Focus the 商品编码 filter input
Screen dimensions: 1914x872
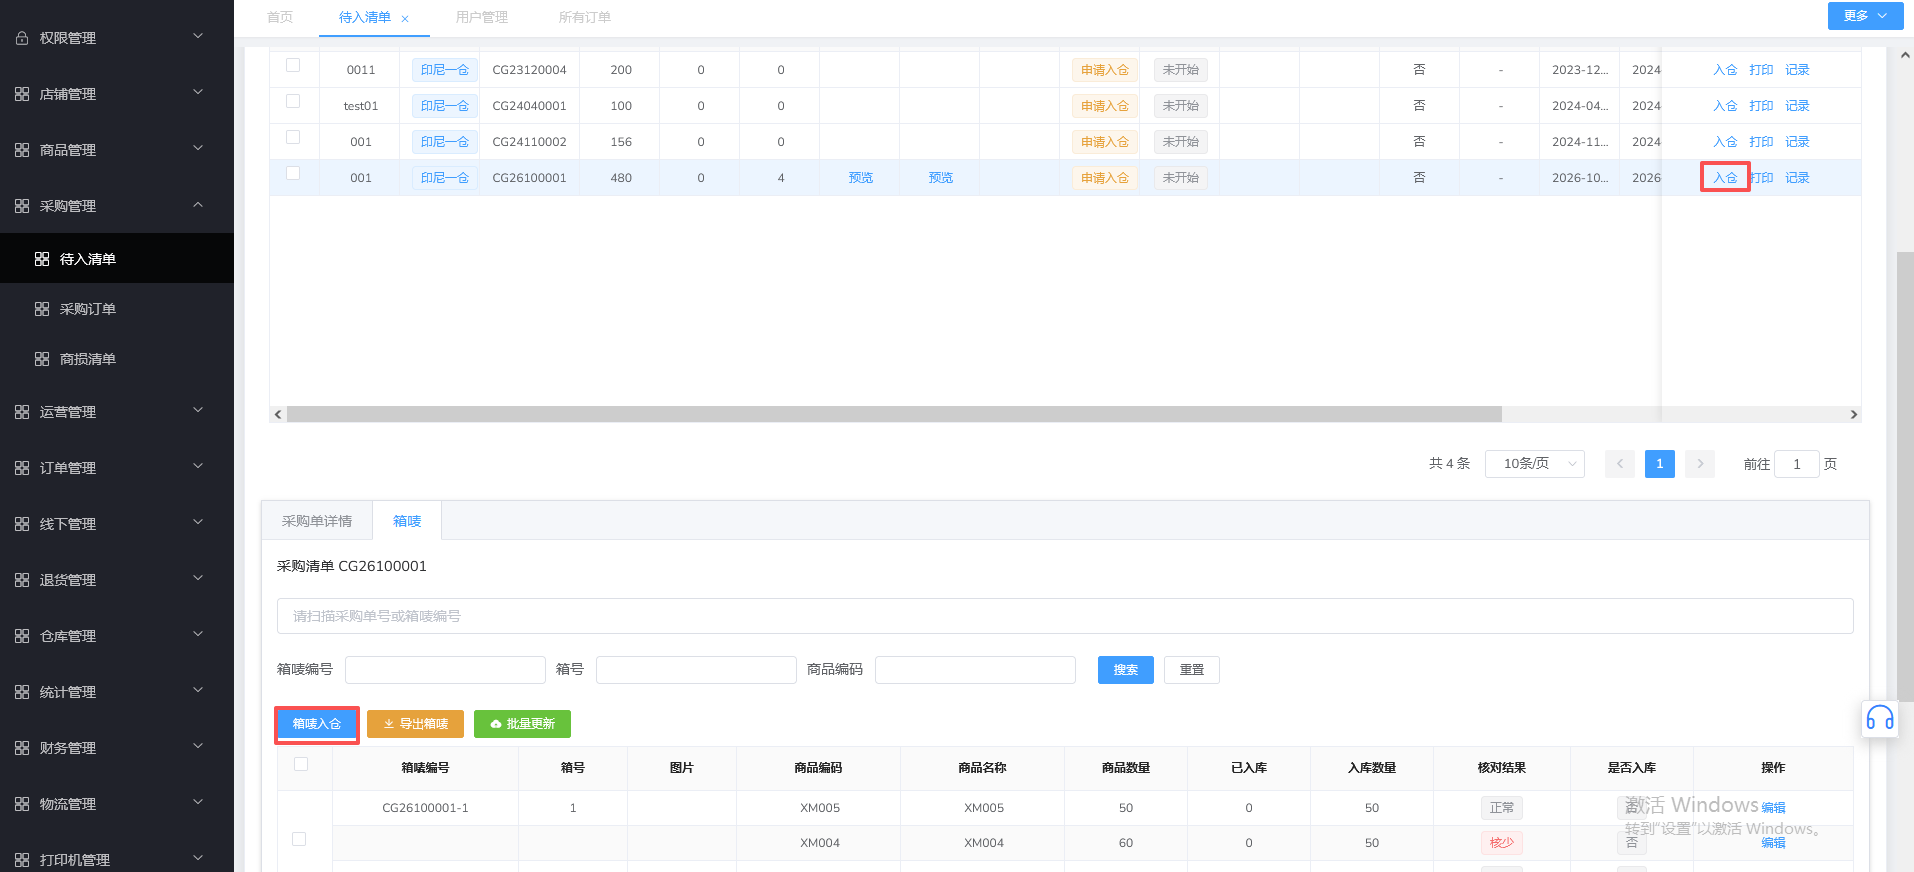pyautogui.click(x=975, y=670)
